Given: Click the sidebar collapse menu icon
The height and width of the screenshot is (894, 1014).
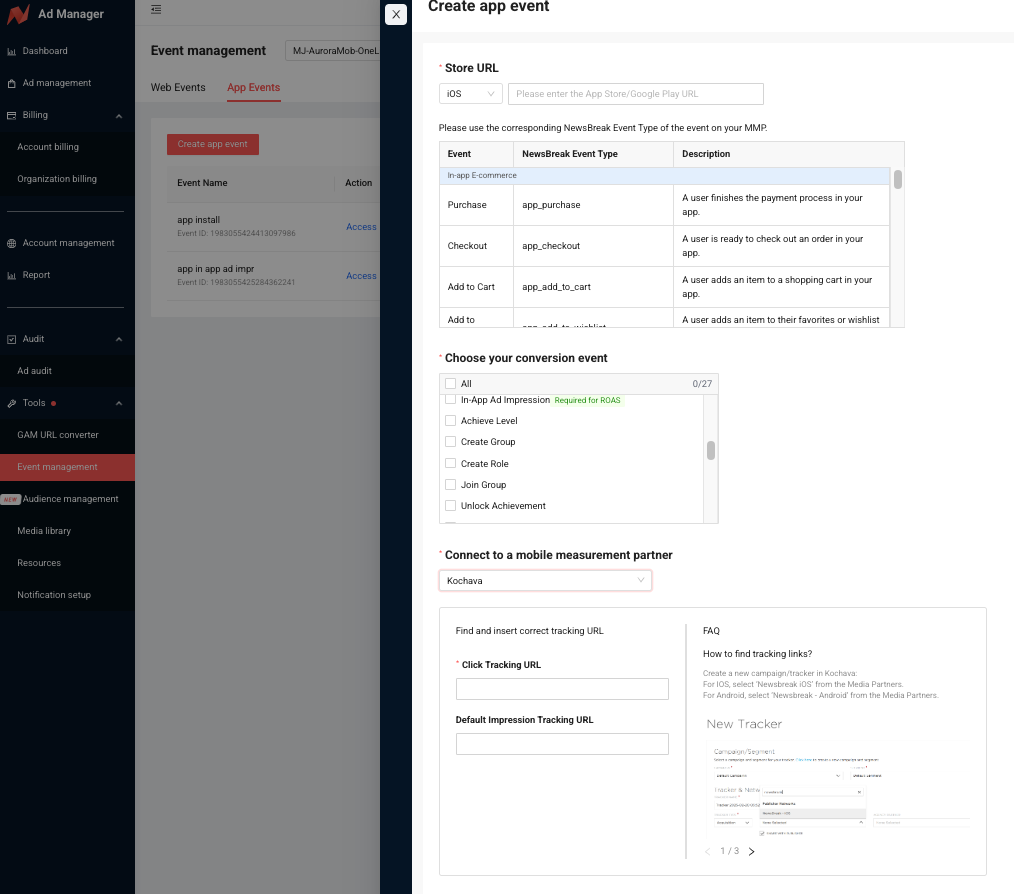Looking at the screenshot, I should coord(156,9).
